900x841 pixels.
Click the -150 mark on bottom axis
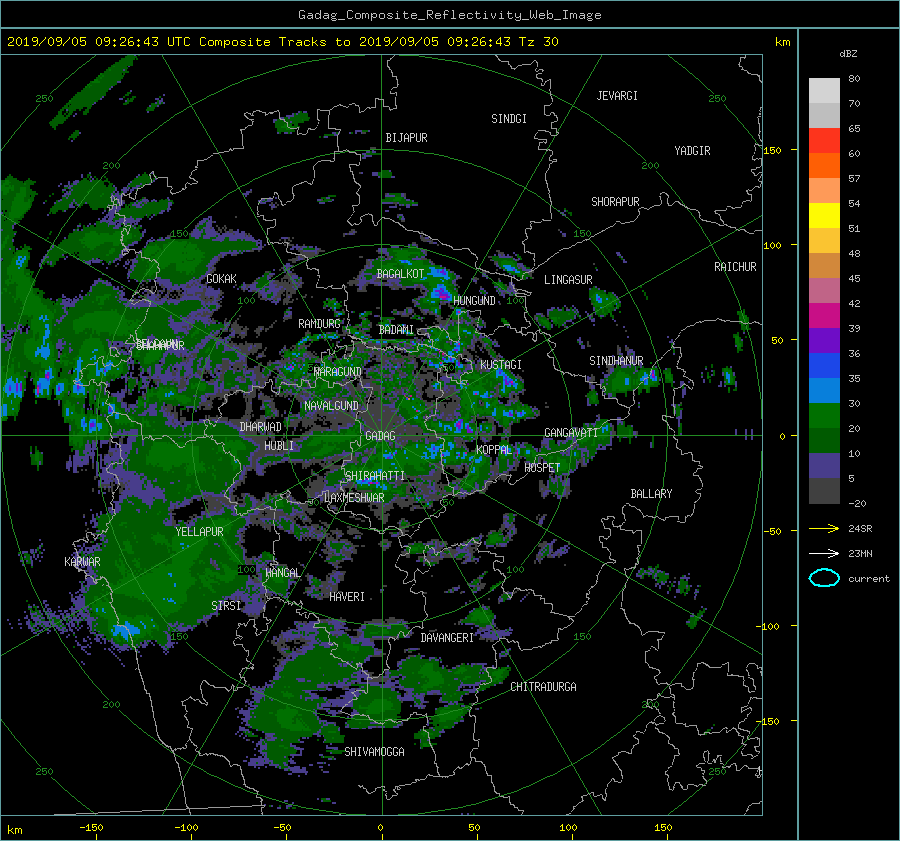pos(91,828)
